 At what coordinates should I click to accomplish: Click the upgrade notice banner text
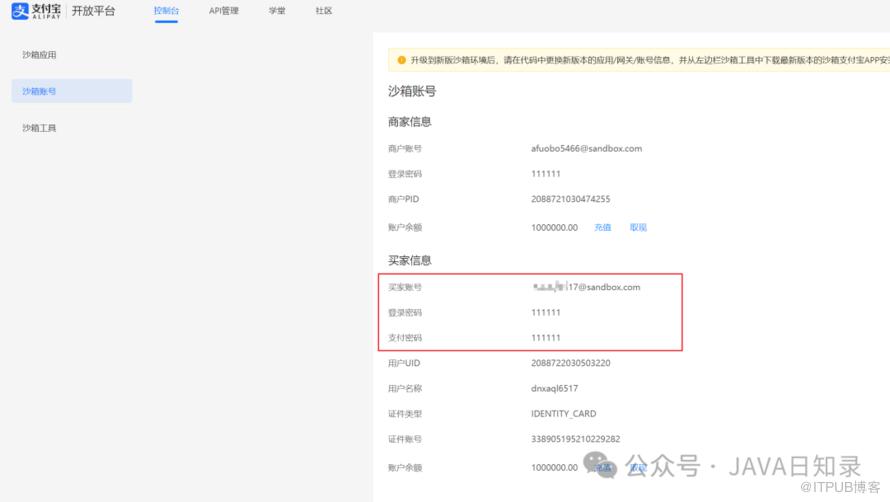650,60
